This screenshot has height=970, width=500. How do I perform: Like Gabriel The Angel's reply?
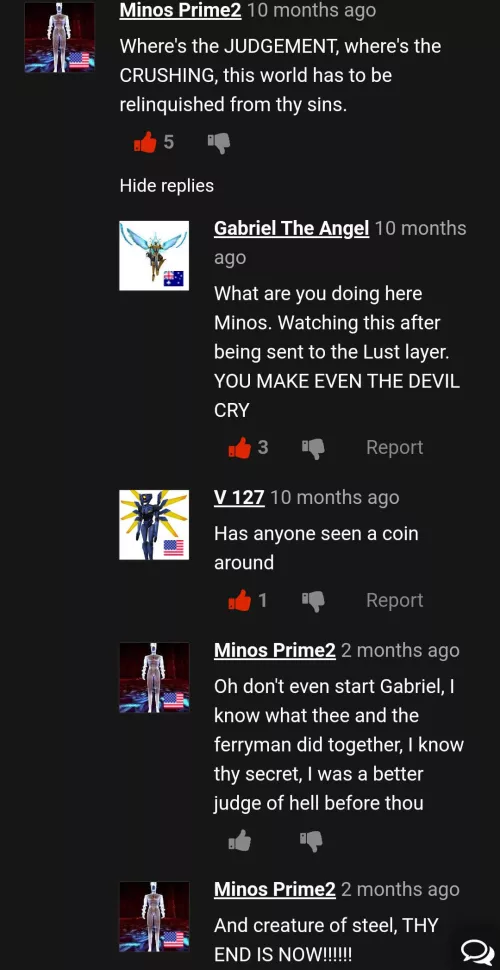(240, 447)
